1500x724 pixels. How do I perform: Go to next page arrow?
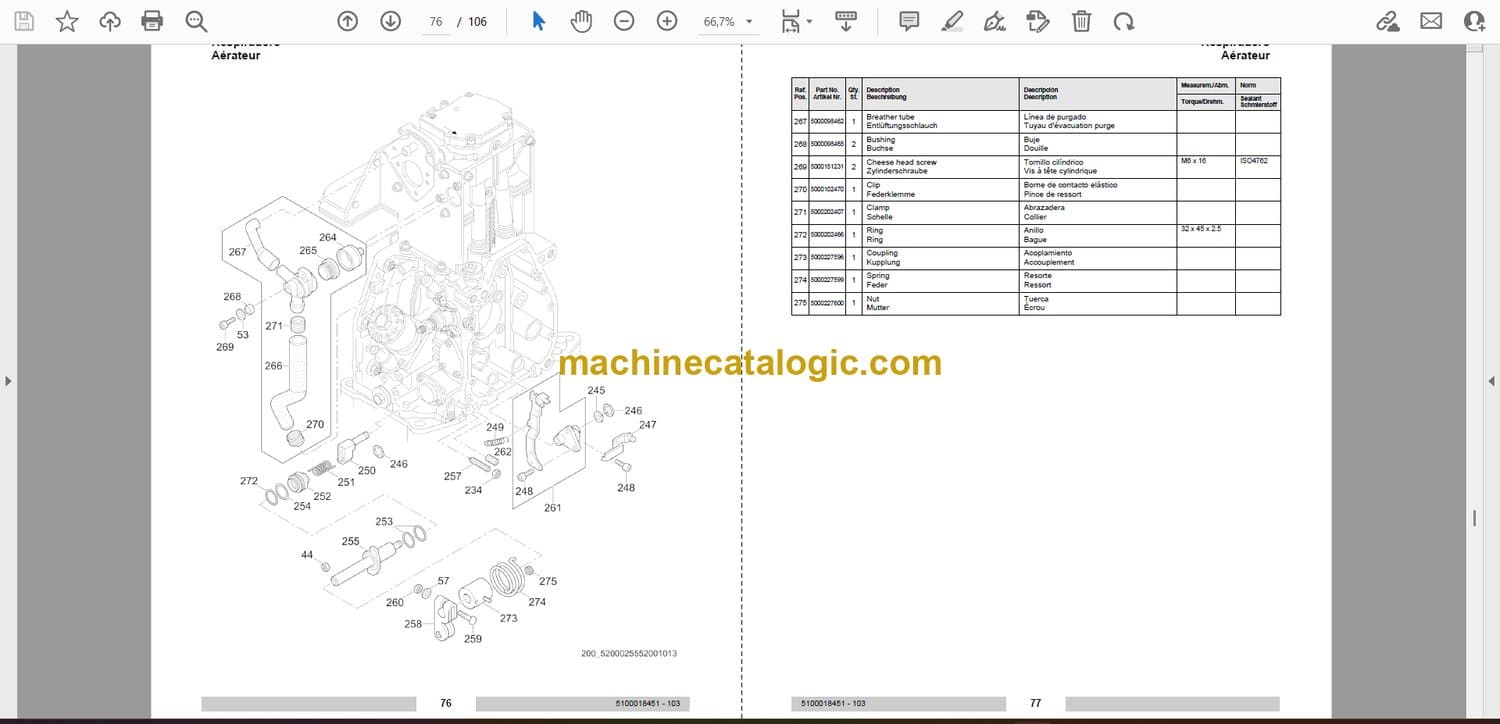(390, 21)
